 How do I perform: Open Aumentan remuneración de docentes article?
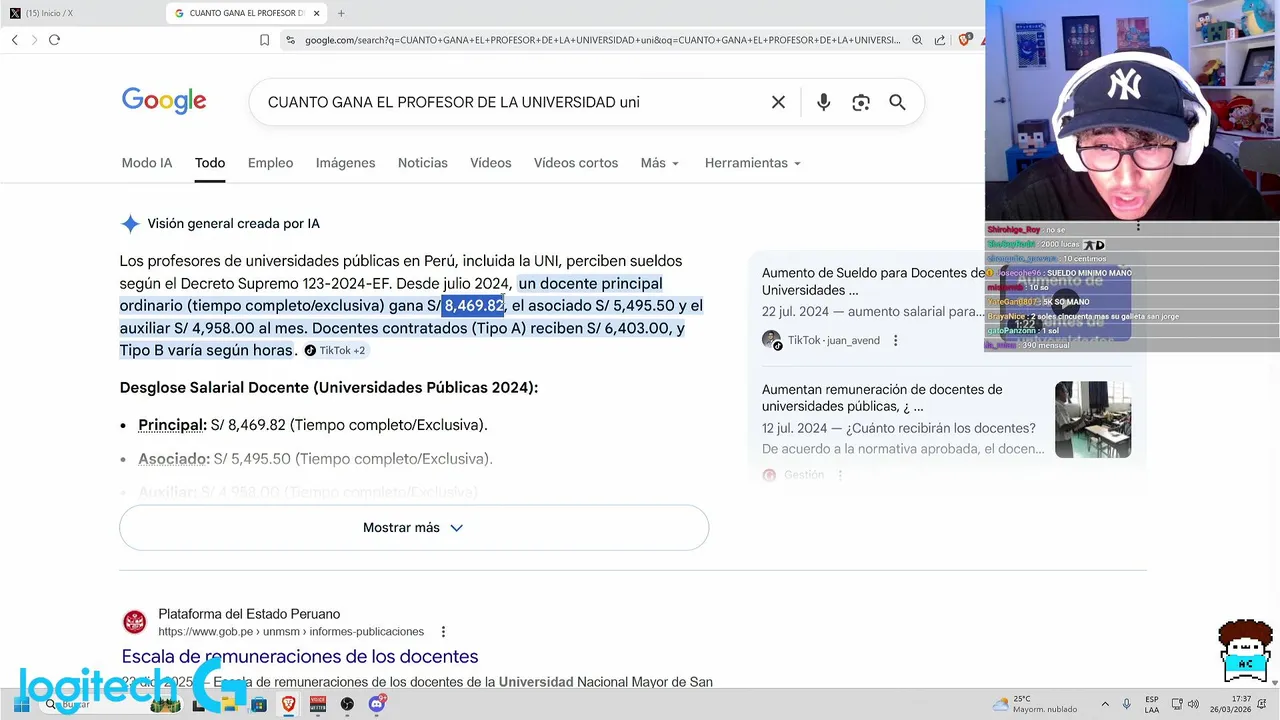click(x=882, y=398)
